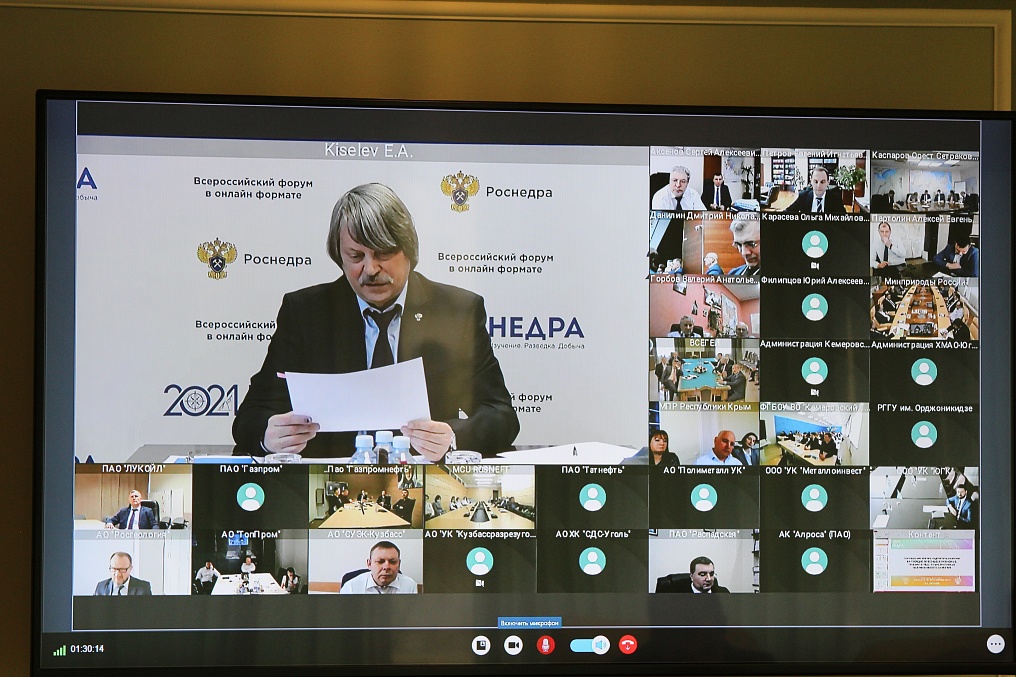The width and height of the screenshot is (1016, 677).
Task: Toggle the camera button in bottom toolbar
Action: click(x=513, y=645)
